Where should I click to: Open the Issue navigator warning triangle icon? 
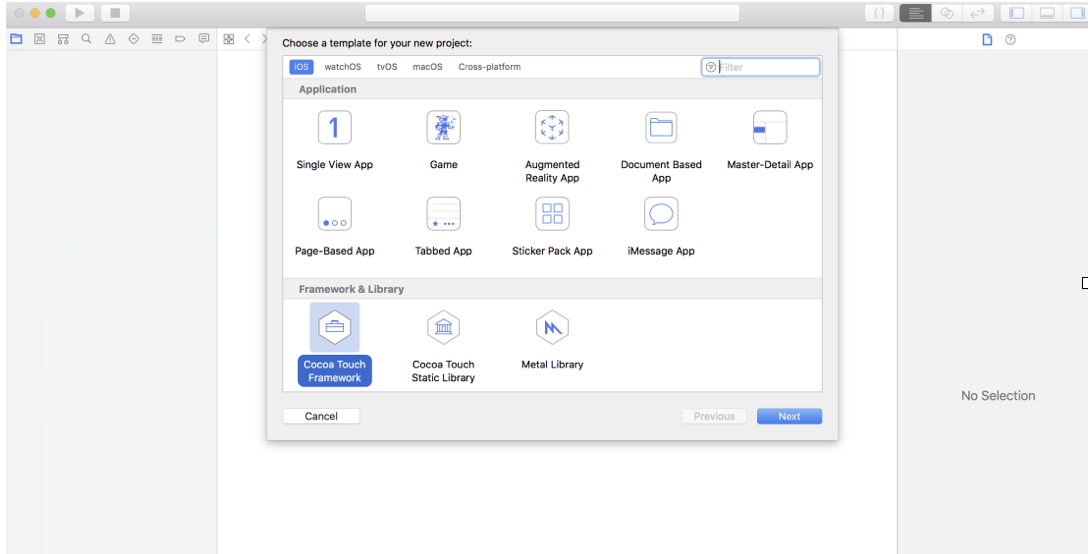[110, 39]
